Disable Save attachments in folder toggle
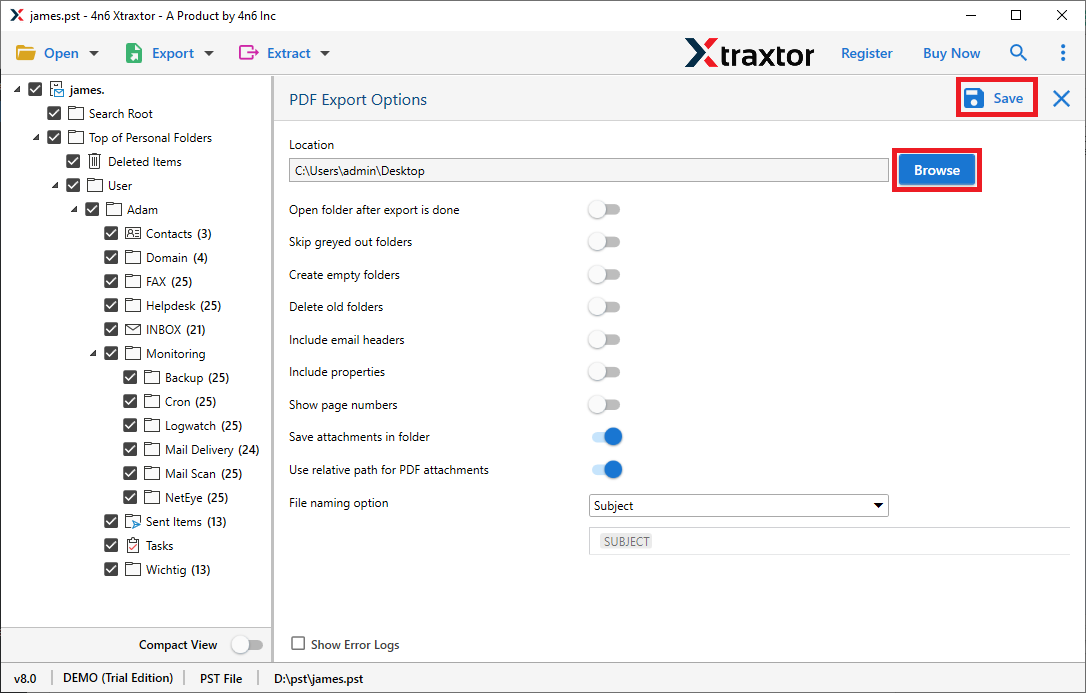Image resolution: width=1086 pixels, height=693 pixels. pyautogui.click(x=606, y=437)
